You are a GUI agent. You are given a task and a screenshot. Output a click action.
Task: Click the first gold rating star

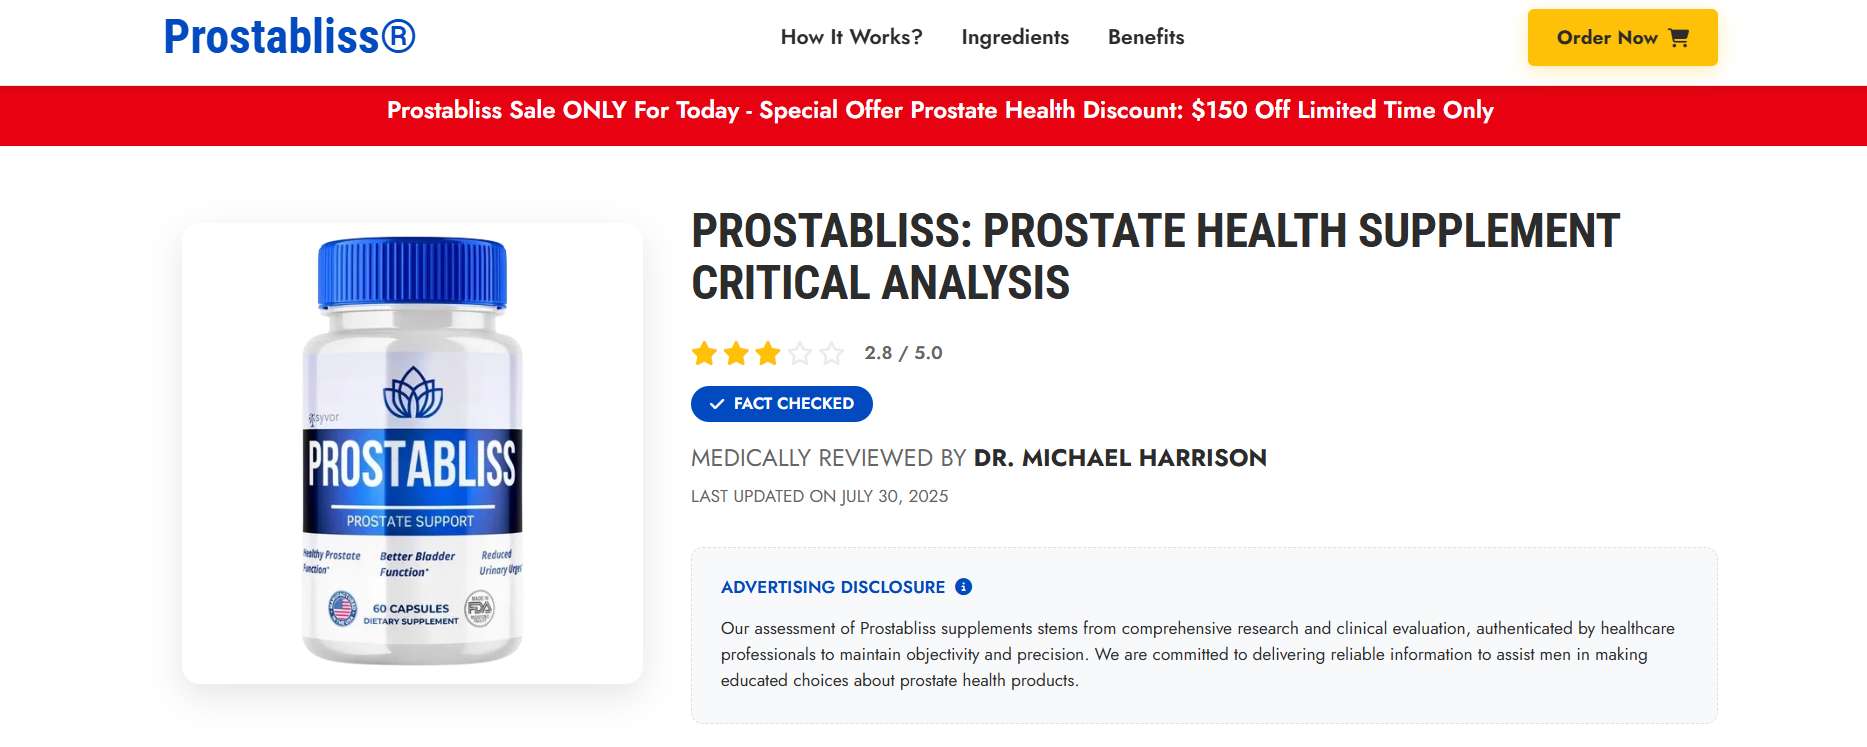coord(704,353)
